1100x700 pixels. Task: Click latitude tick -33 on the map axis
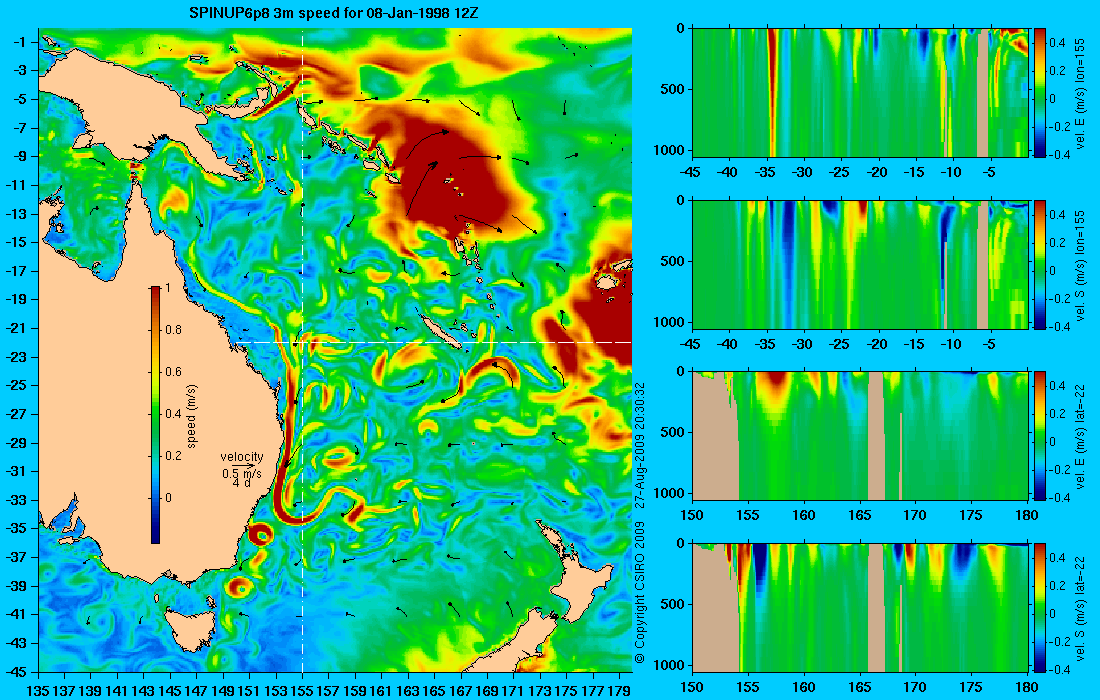click(x=16, y=500)
